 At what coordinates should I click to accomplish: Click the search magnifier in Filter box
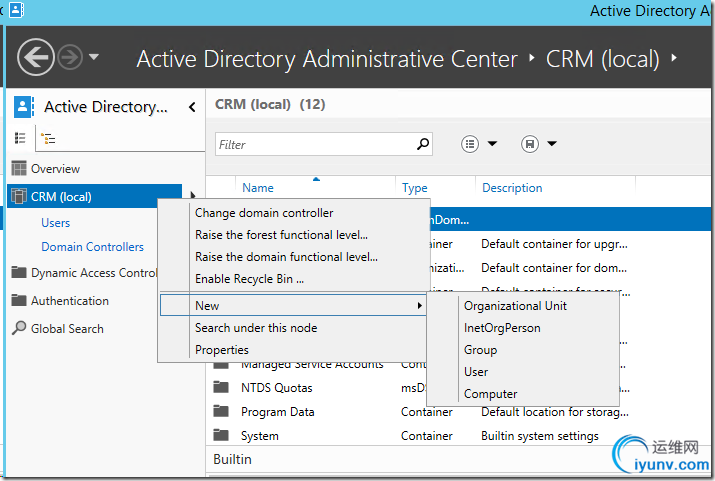coord(423,144)
